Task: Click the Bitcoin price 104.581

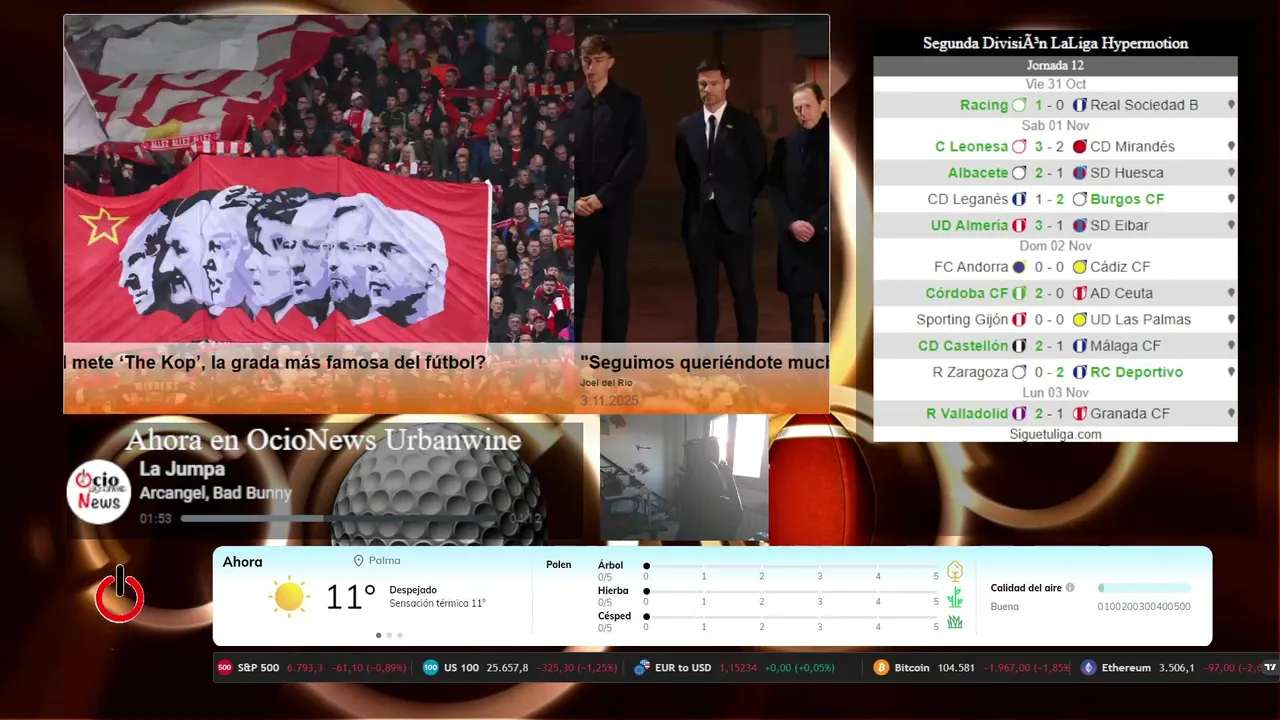Action: [x=955, y=668]
